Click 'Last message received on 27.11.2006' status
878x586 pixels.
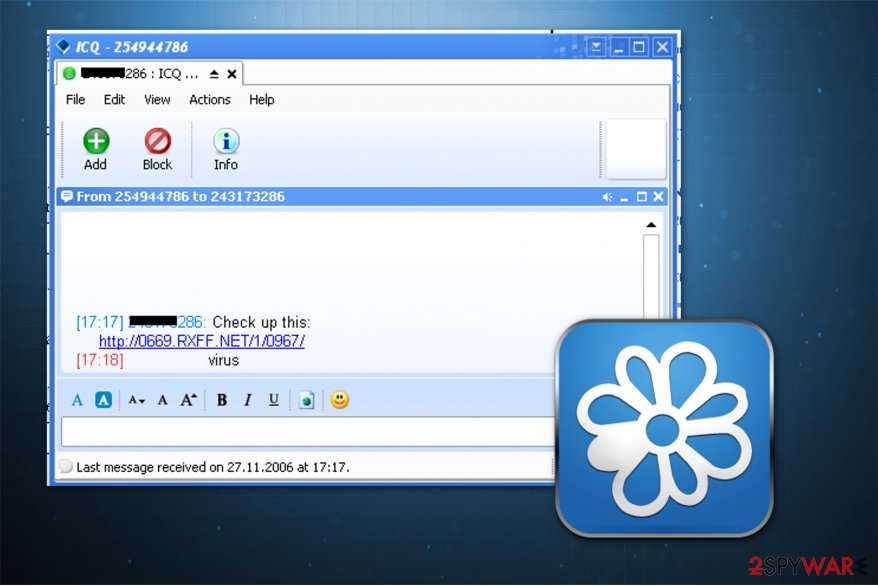click(x=213, y=467)
